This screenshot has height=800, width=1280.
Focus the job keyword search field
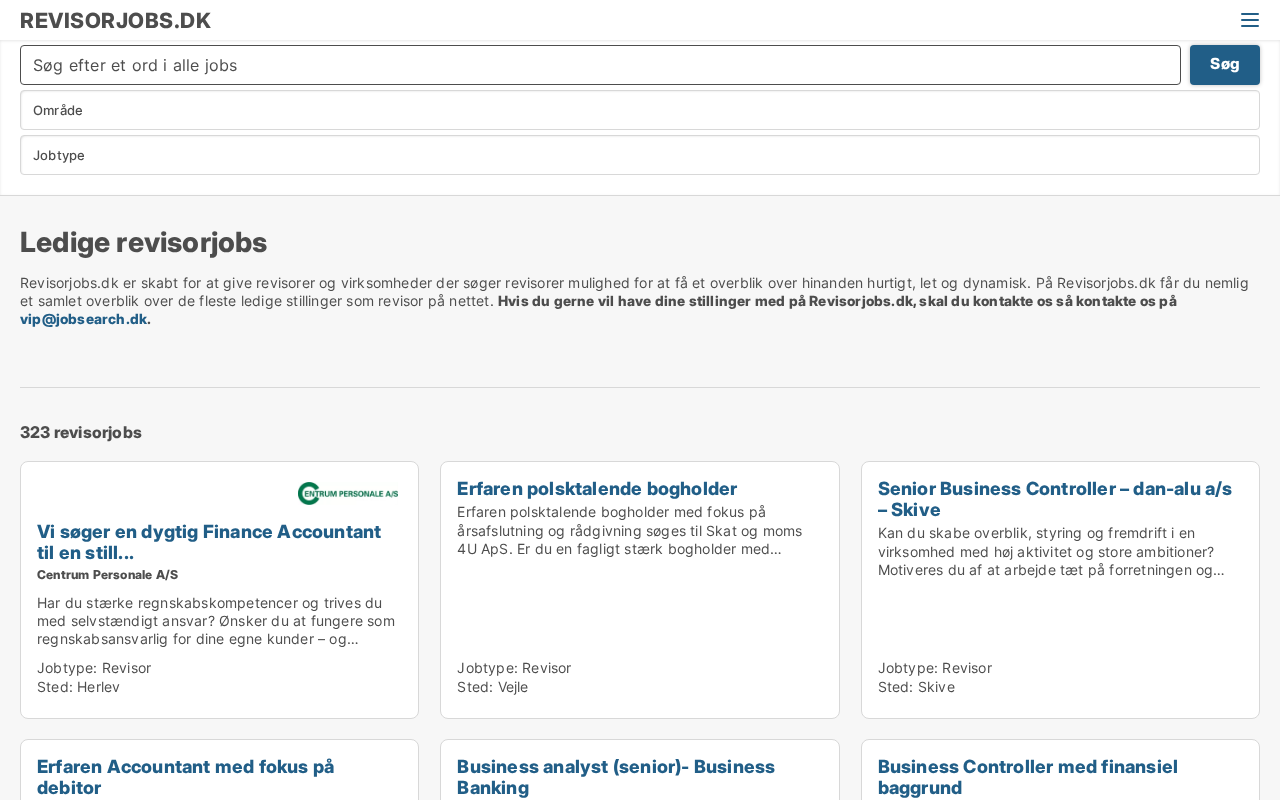tap(600, 65)
